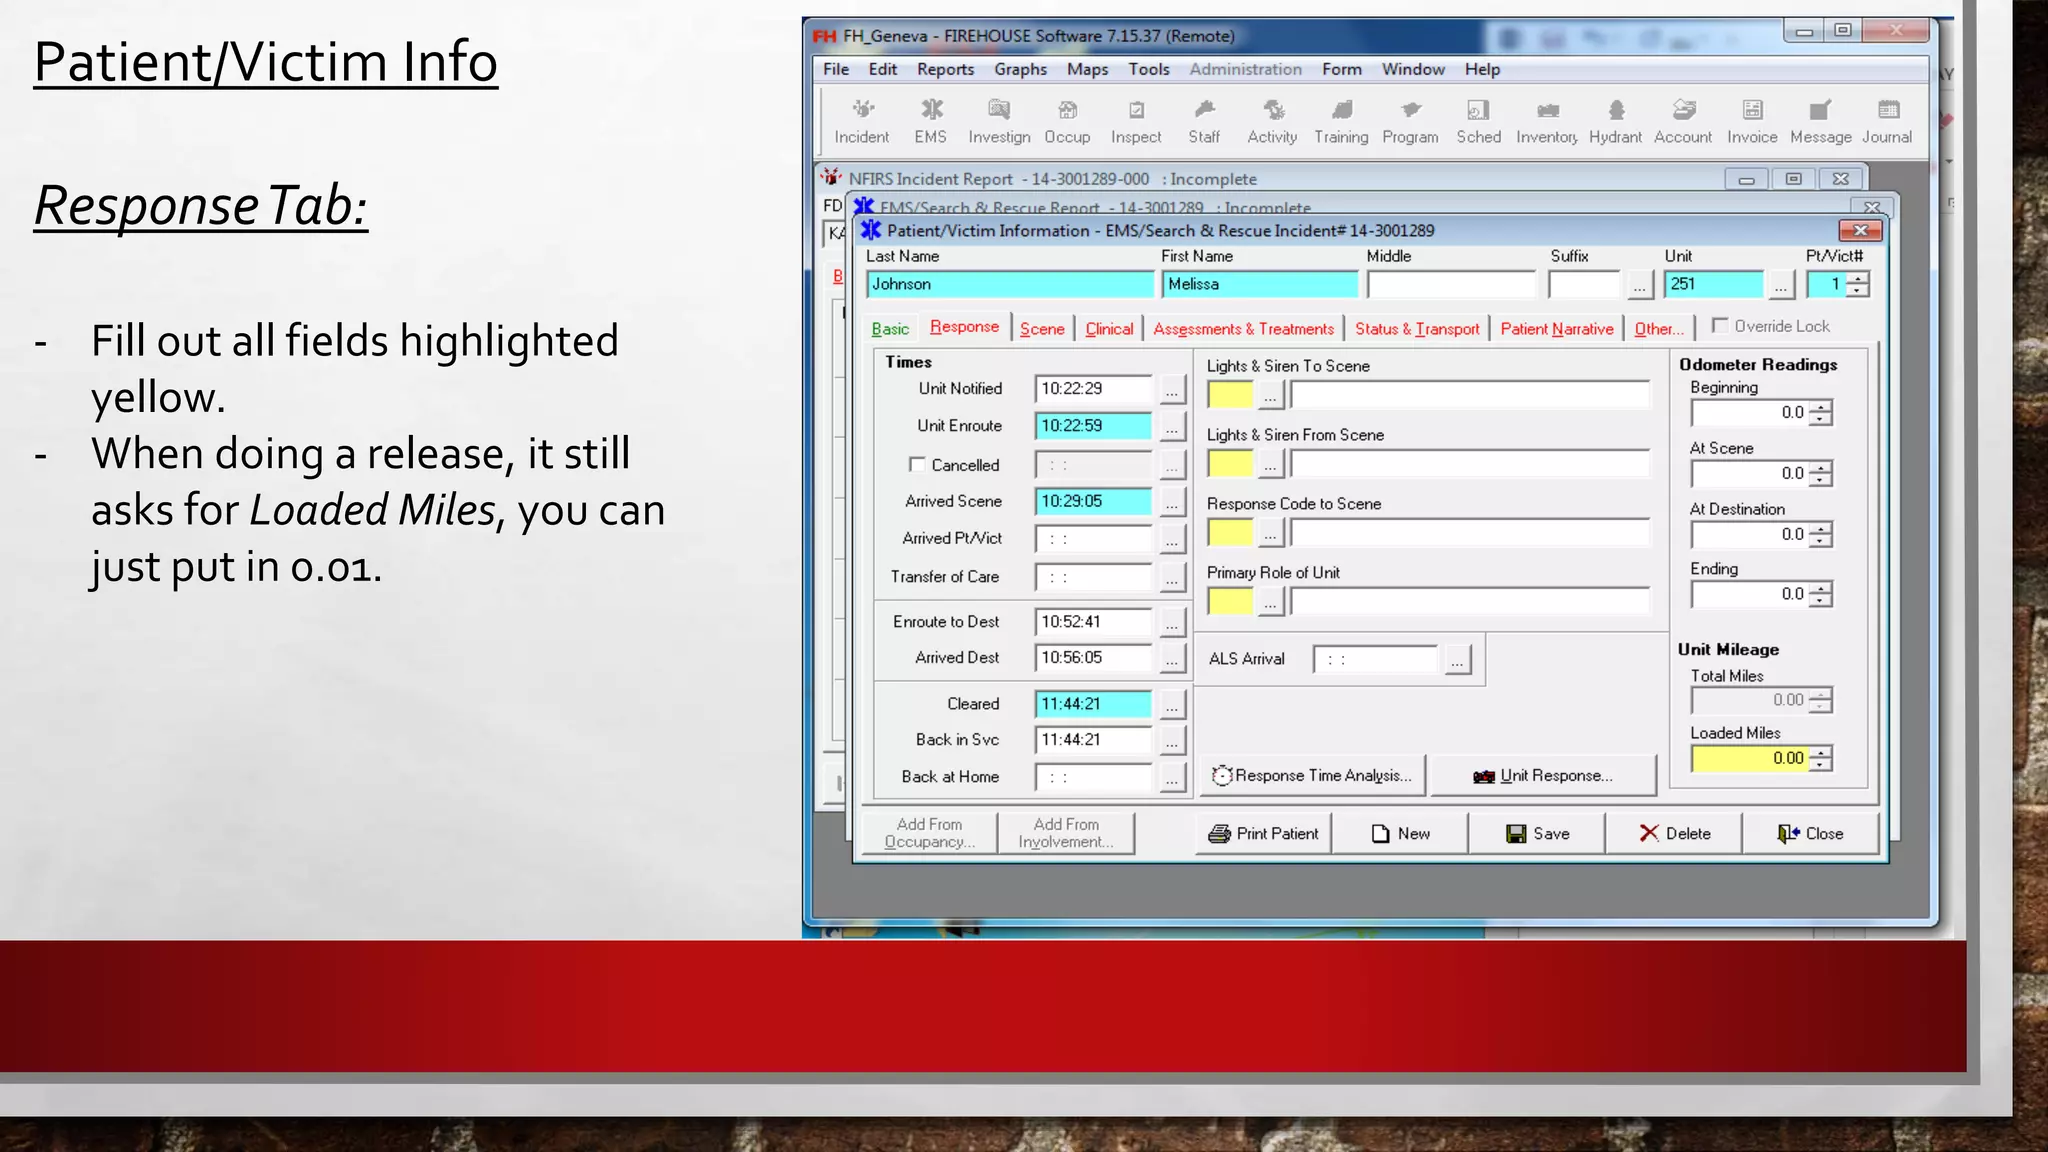Open the Reports menu
This screenshot has height=1152, width=2048.
coord(945,69)
